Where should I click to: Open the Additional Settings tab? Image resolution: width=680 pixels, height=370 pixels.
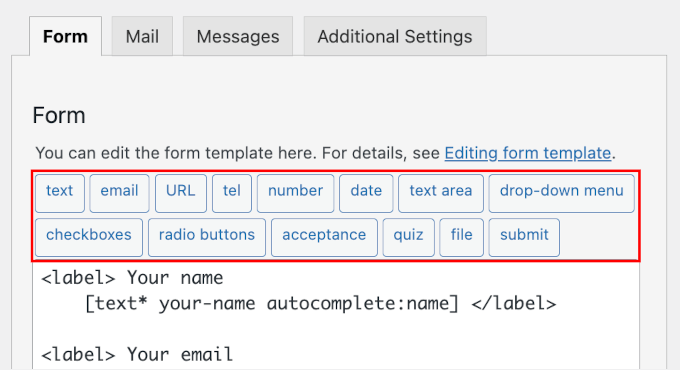tap(395, 36)
